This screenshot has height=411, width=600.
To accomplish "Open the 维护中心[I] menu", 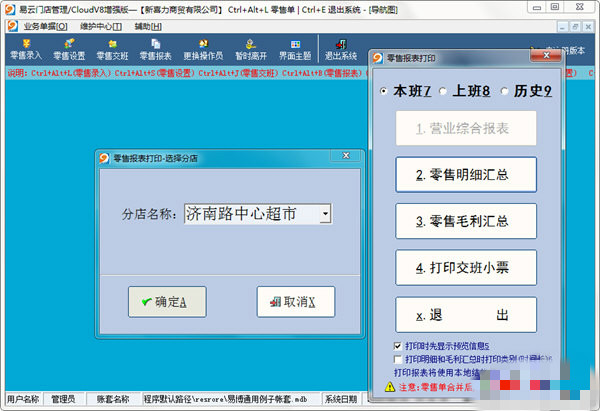I will (x=101, y=26).
